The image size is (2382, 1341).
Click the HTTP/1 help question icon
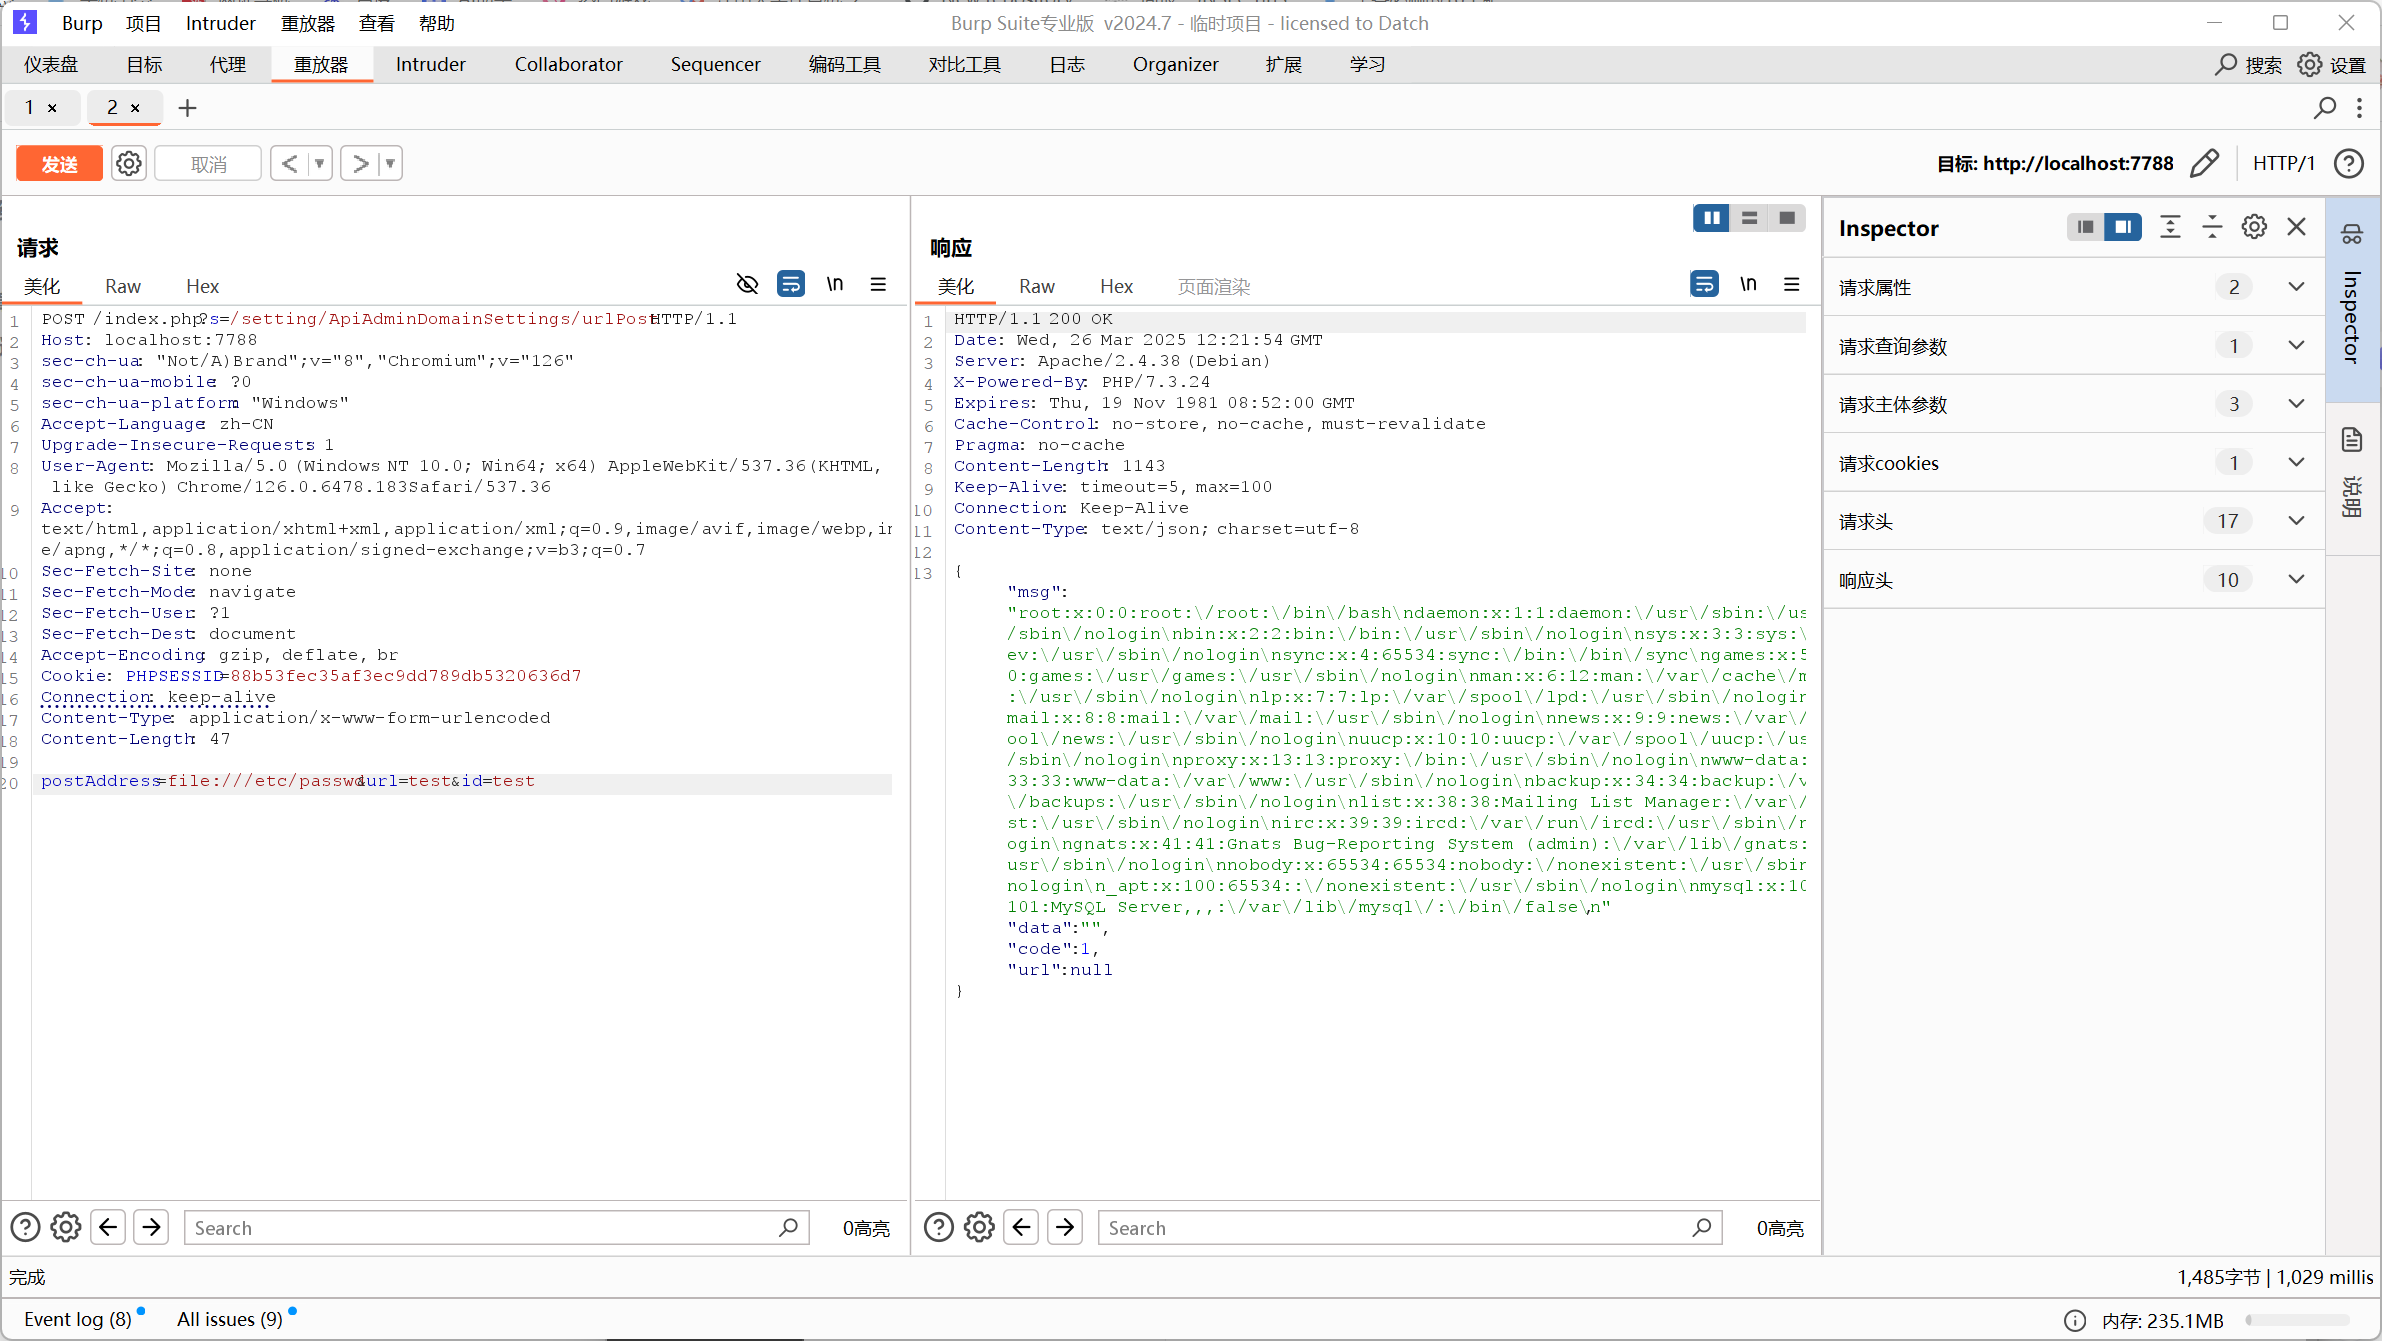pyautogui.click(x=2348, y=163)
